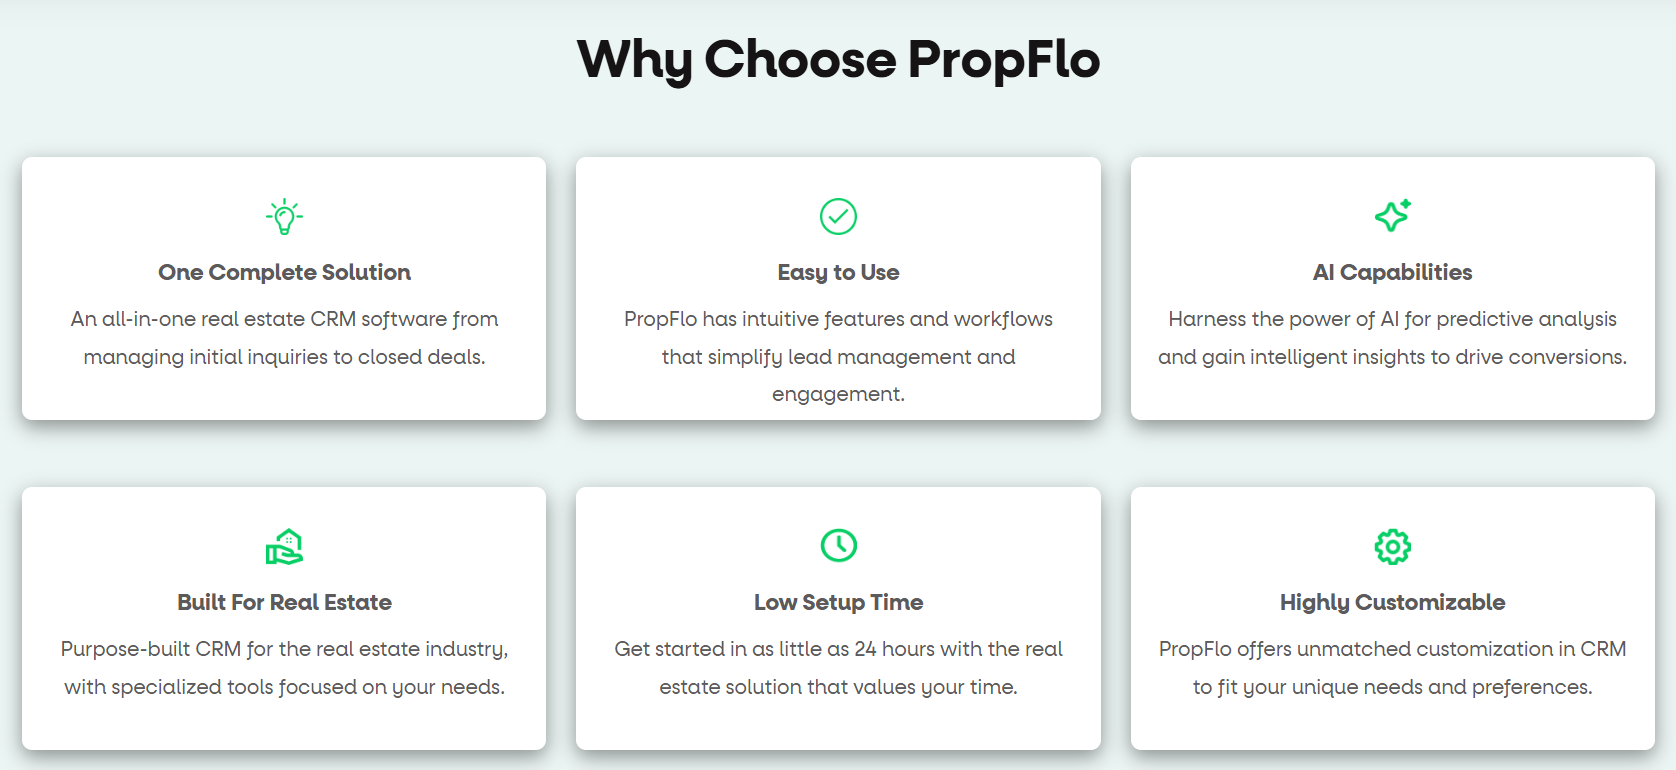The height and width of the screenshot is (770, 1676).
Task: Click the all-in-one real estate CRM description
Action: point(284,338)
